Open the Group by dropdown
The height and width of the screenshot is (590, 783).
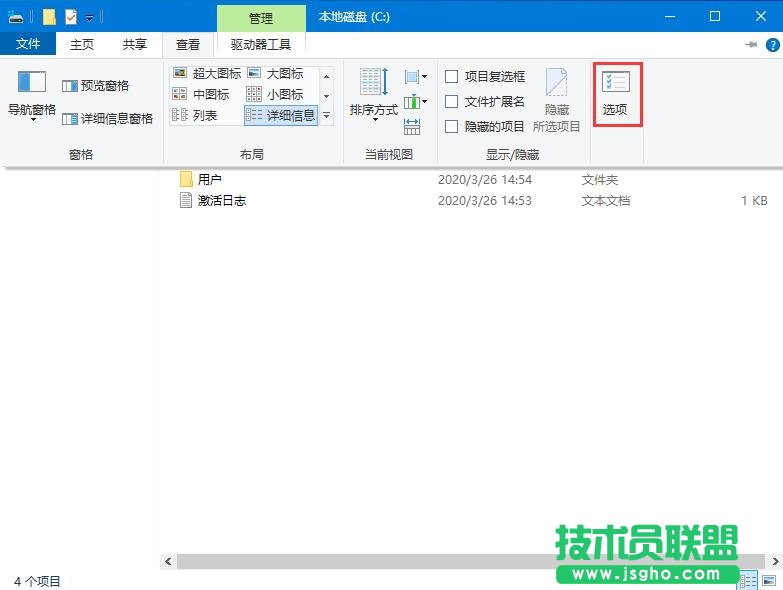click(x=416, y=77)
